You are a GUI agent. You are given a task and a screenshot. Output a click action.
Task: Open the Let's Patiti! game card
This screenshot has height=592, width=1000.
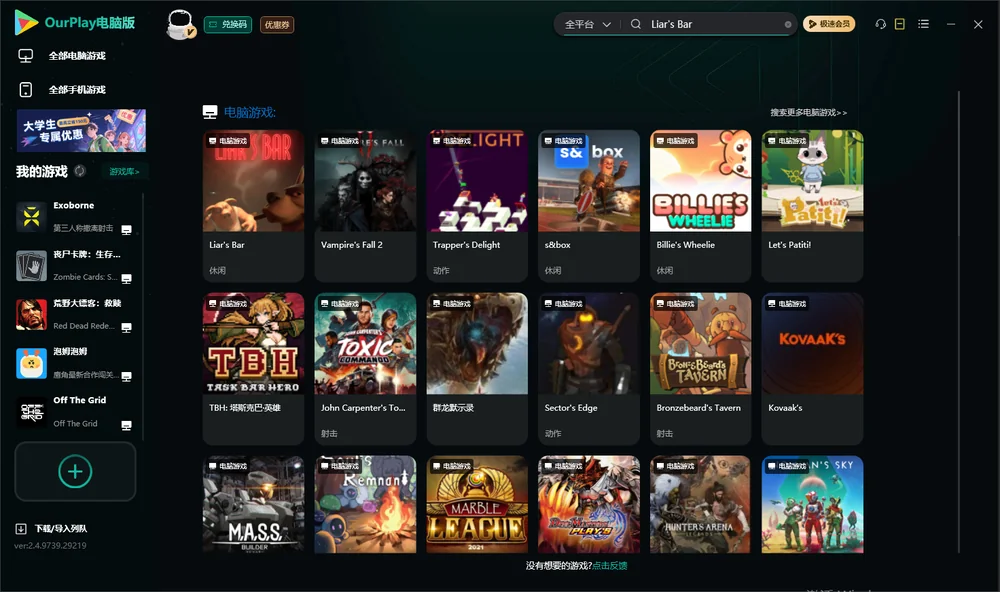(x=812, y=205)
